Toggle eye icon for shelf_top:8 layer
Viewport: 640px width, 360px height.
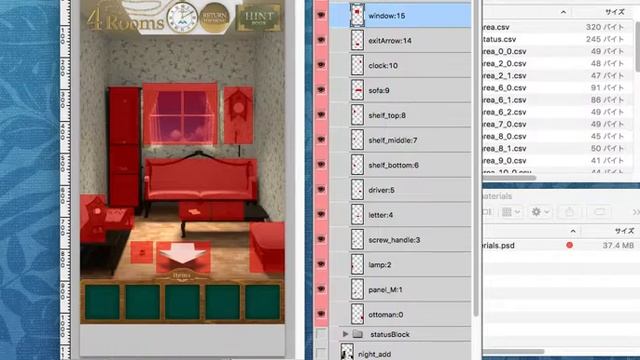click(321, 115)
